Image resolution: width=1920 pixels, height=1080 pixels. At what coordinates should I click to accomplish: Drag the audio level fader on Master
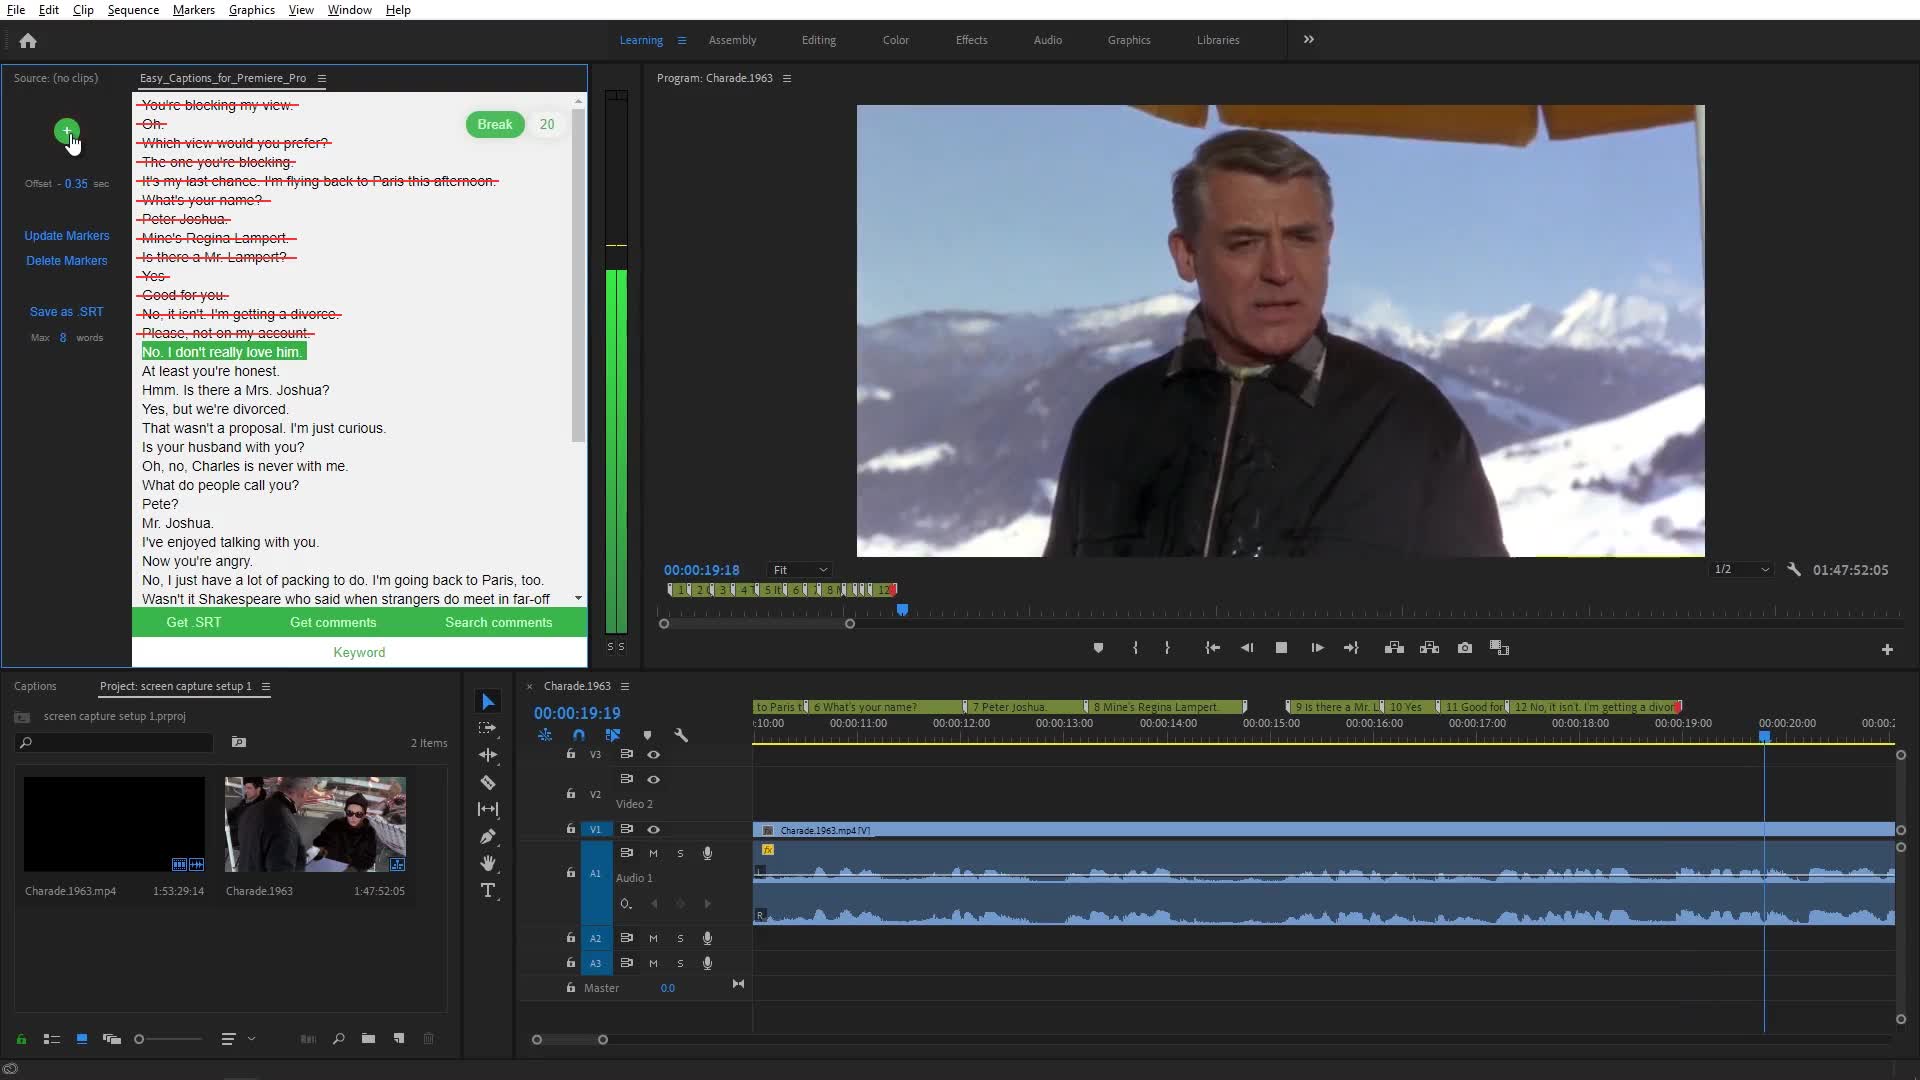tap(667, 988)
